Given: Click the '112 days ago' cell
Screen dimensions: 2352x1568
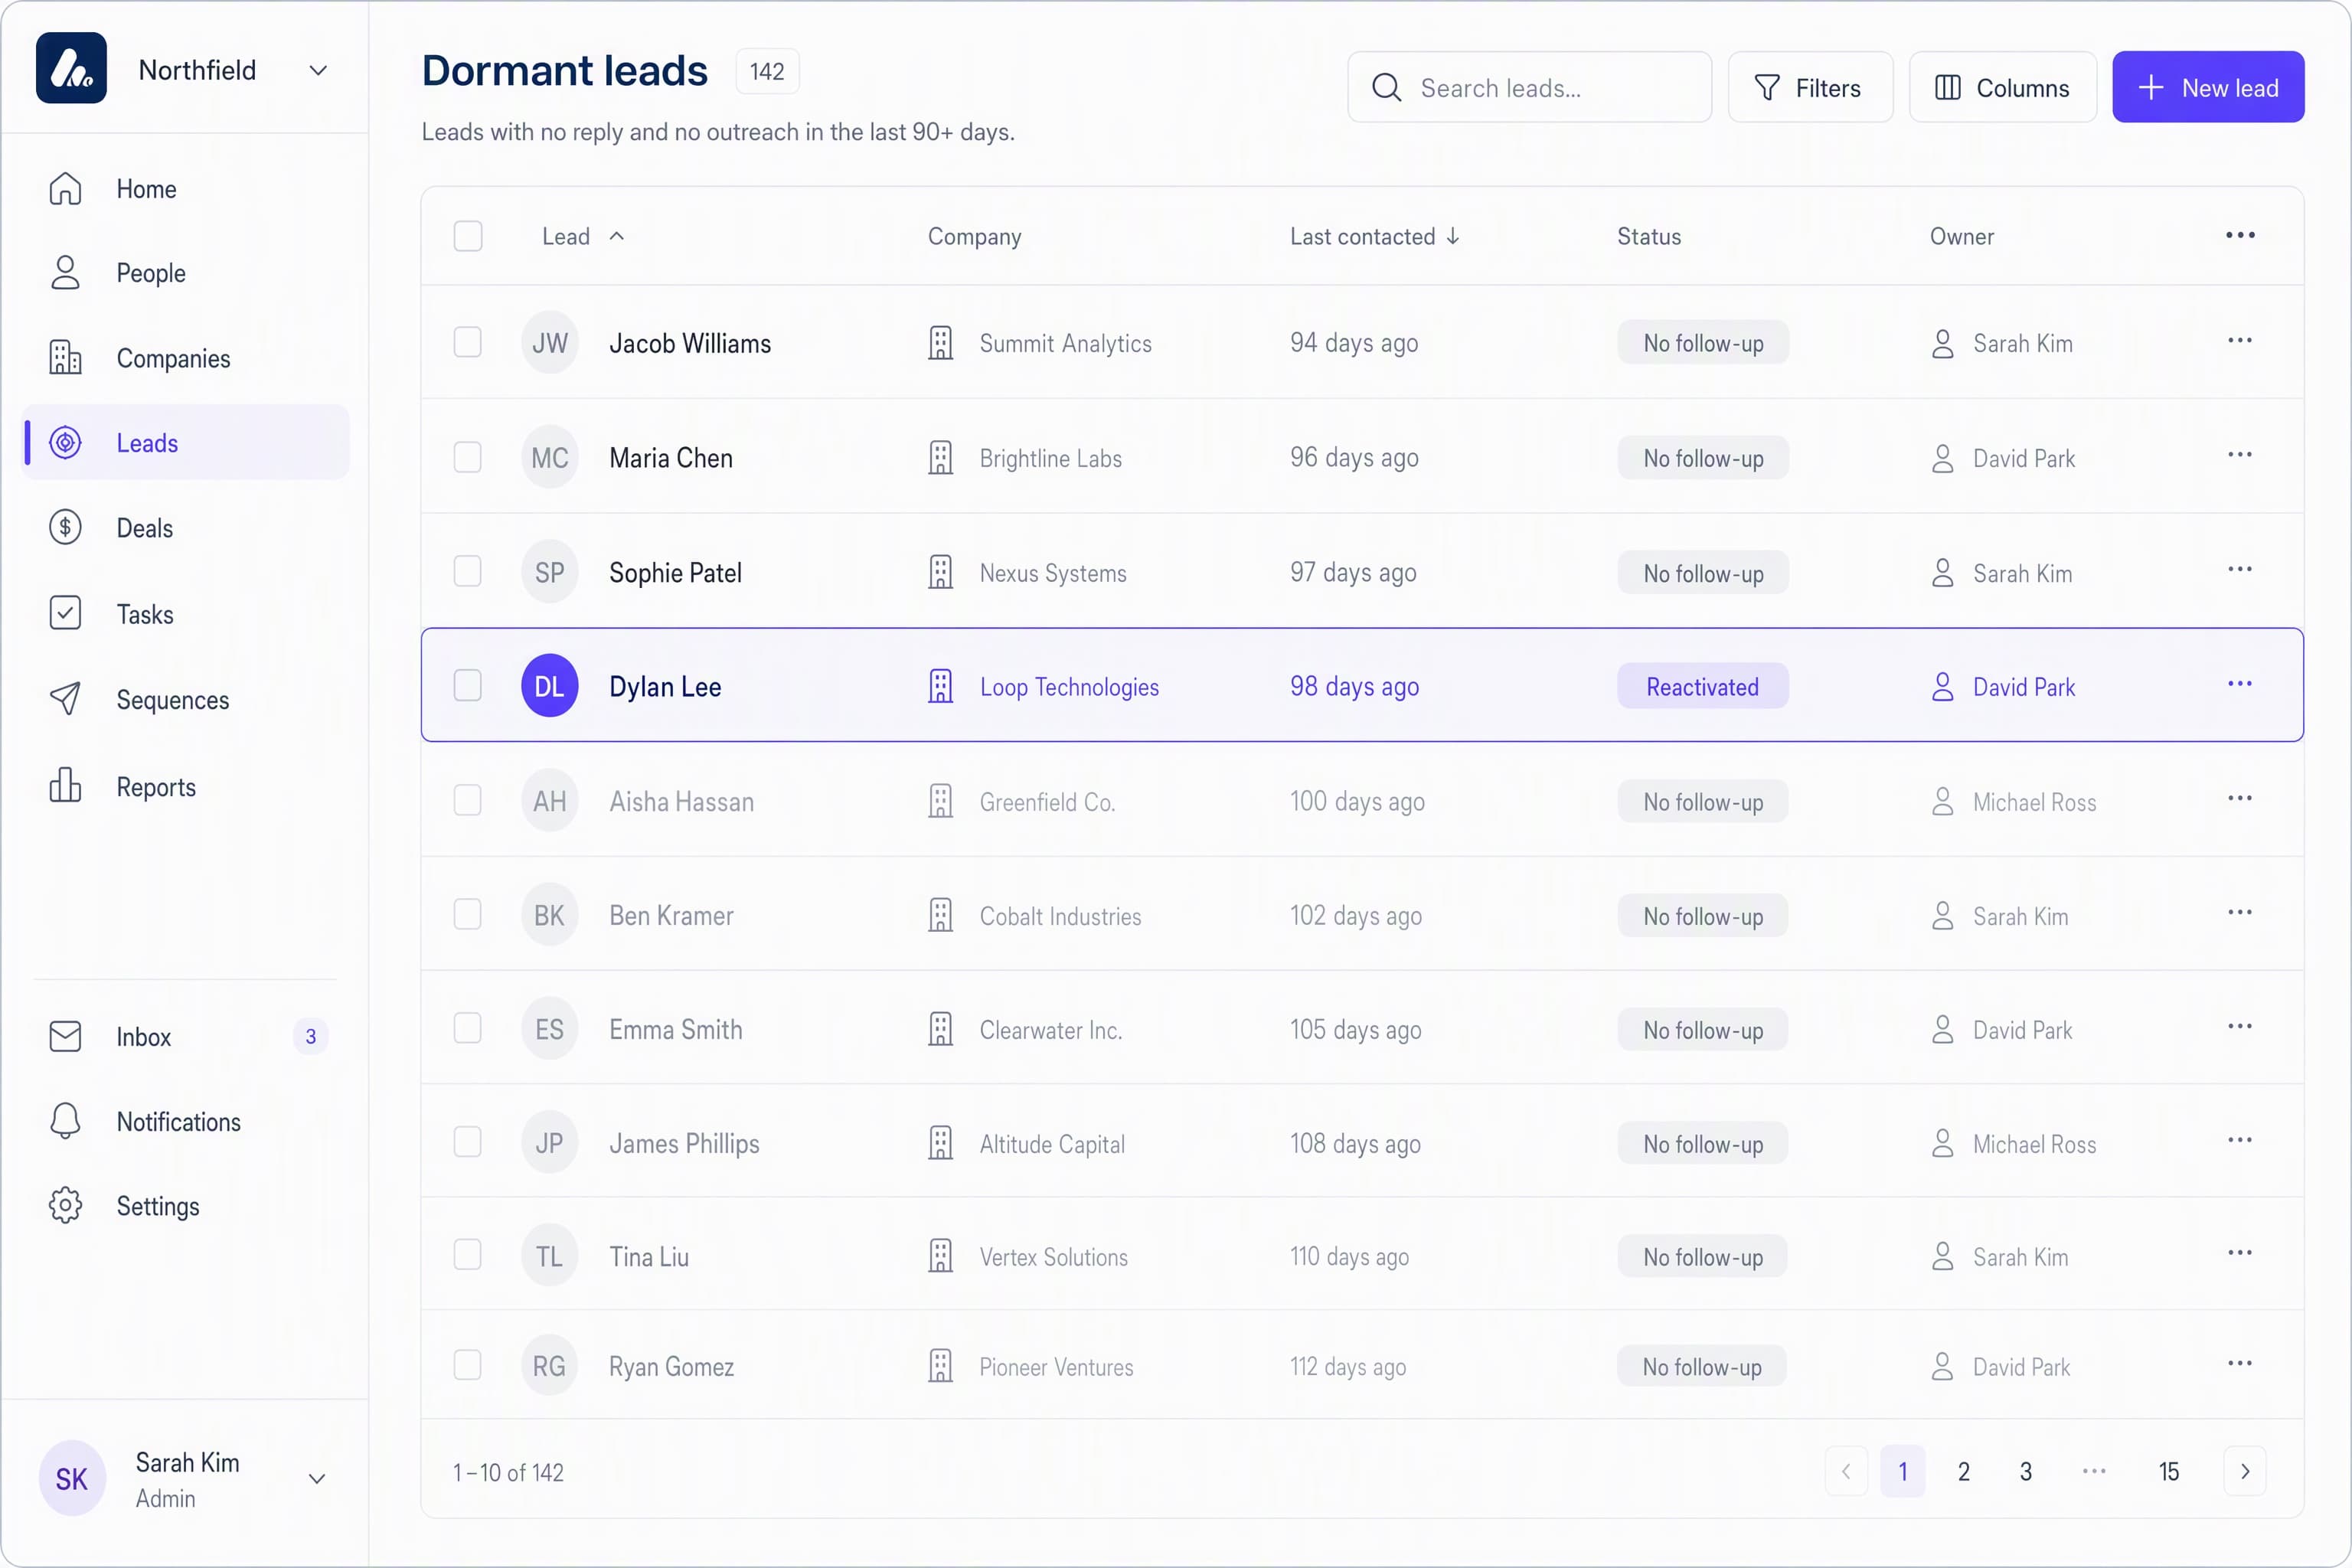Looking at the screenshot, I should (x=1347, y=1367).
